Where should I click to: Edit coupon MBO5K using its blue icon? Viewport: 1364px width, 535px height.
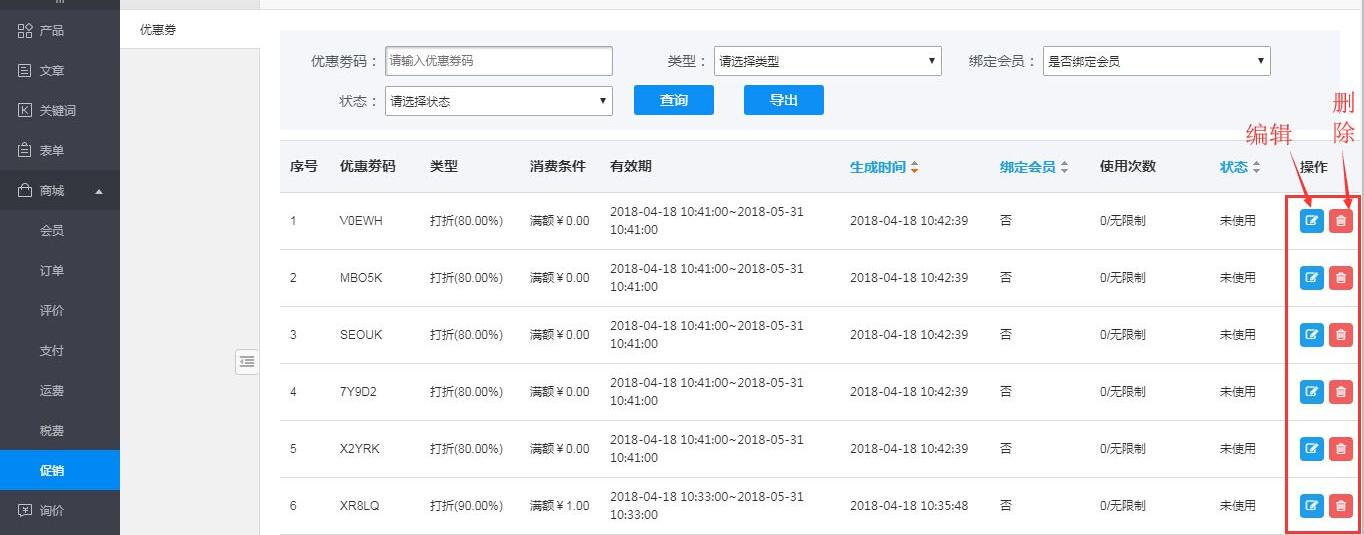pyautogui.click(x=1311, y=278)
